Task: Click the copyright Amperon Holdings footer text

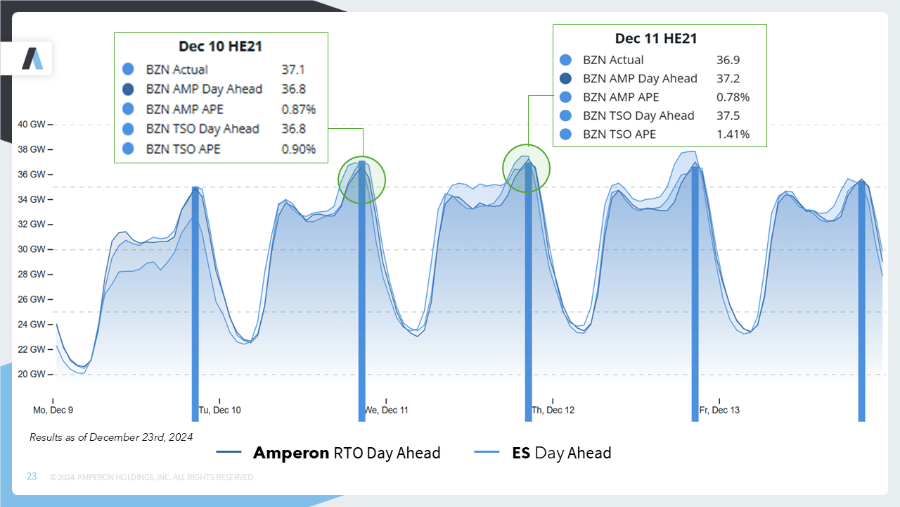Action: tap(152, 477)
